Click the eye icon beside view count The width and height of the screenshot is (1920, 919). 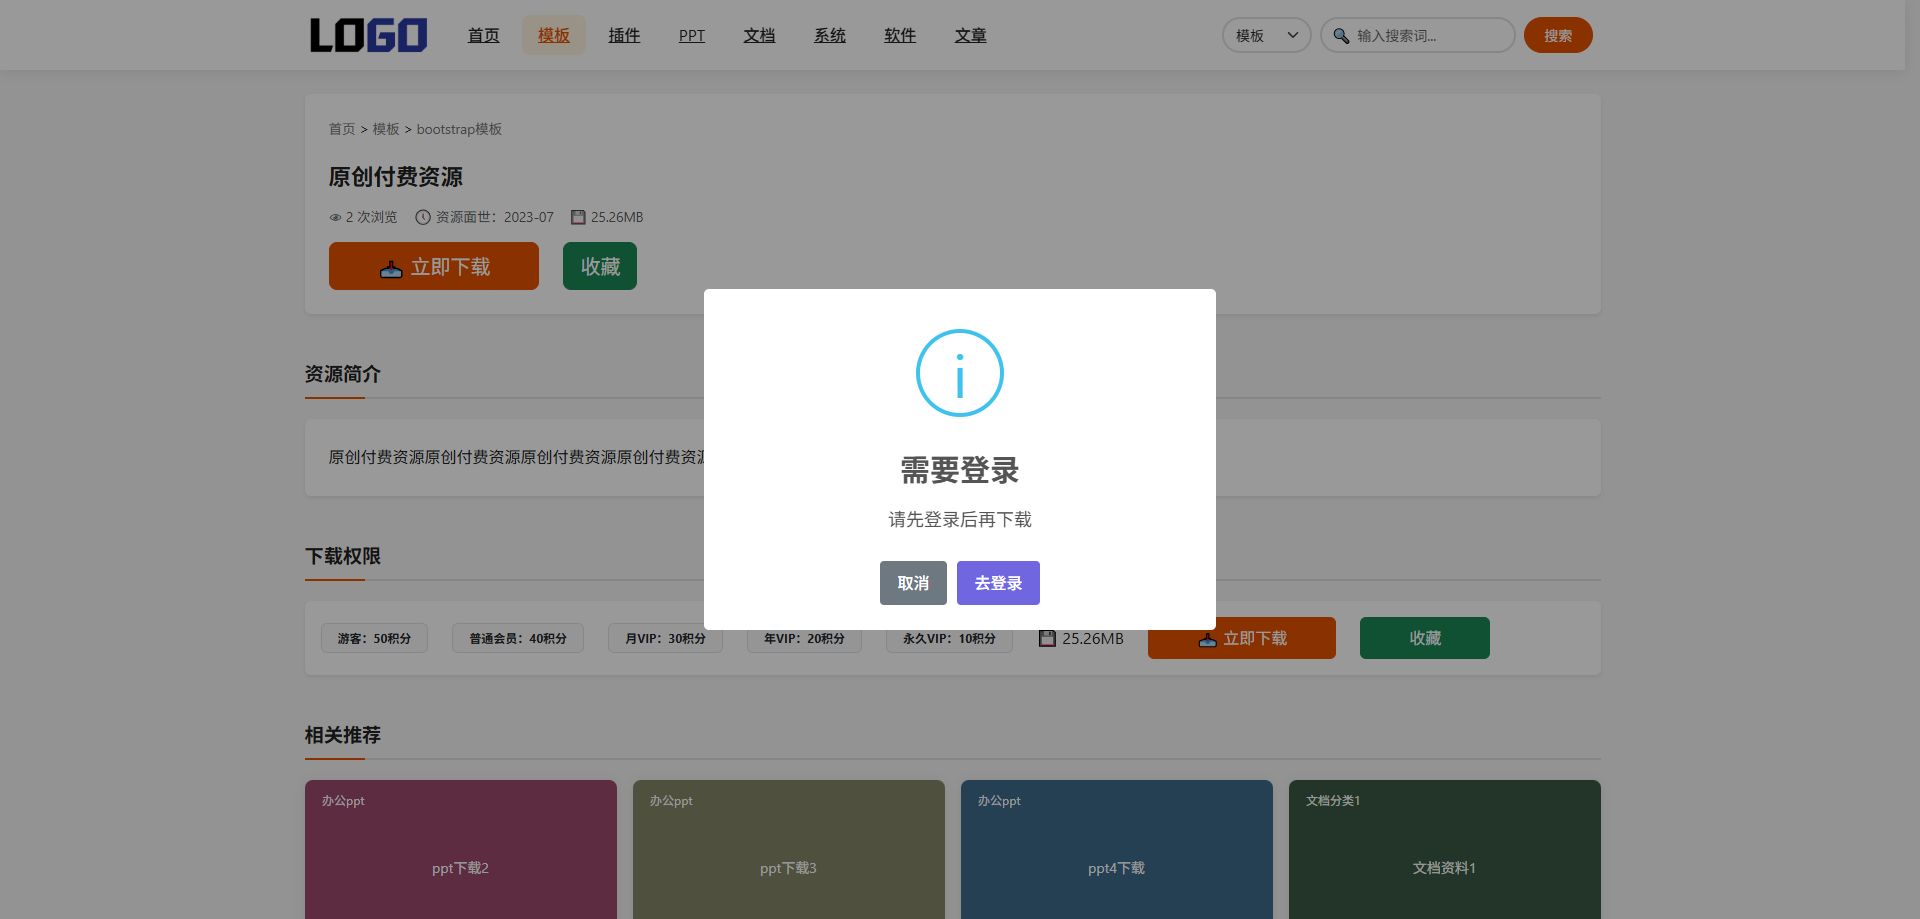[x=335, y=217]
